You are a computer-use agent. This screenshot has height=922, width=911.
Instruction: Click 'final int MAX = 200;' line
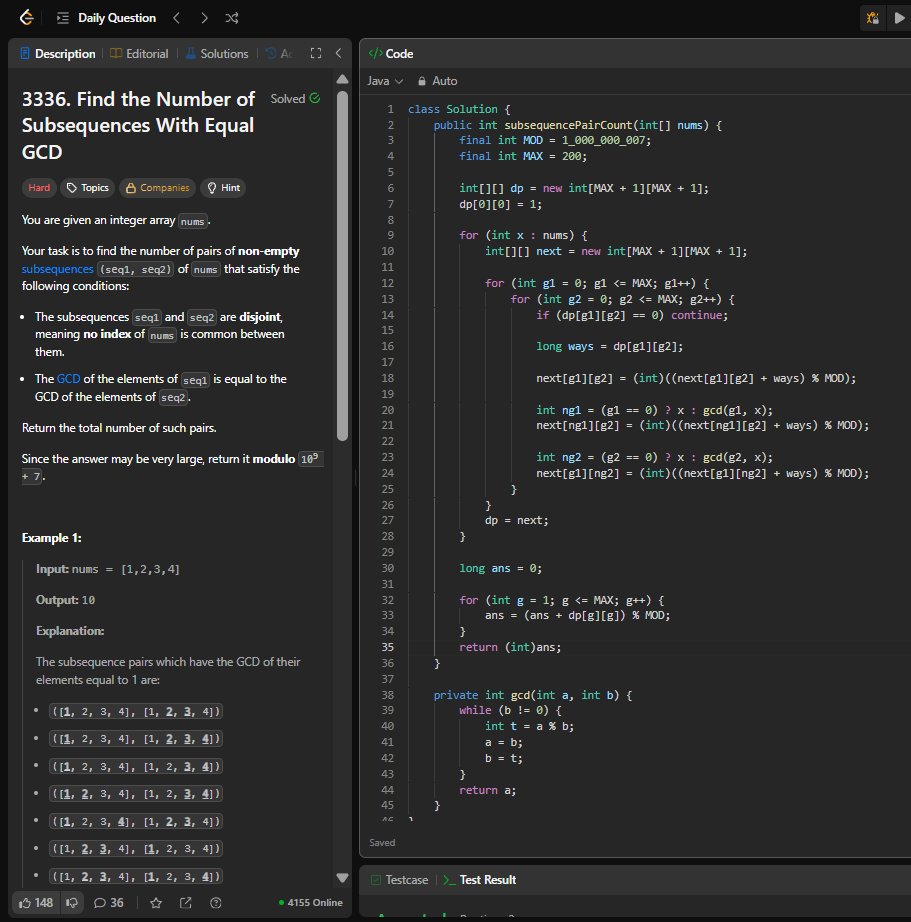pyautogui.click(x=523, y=156)
